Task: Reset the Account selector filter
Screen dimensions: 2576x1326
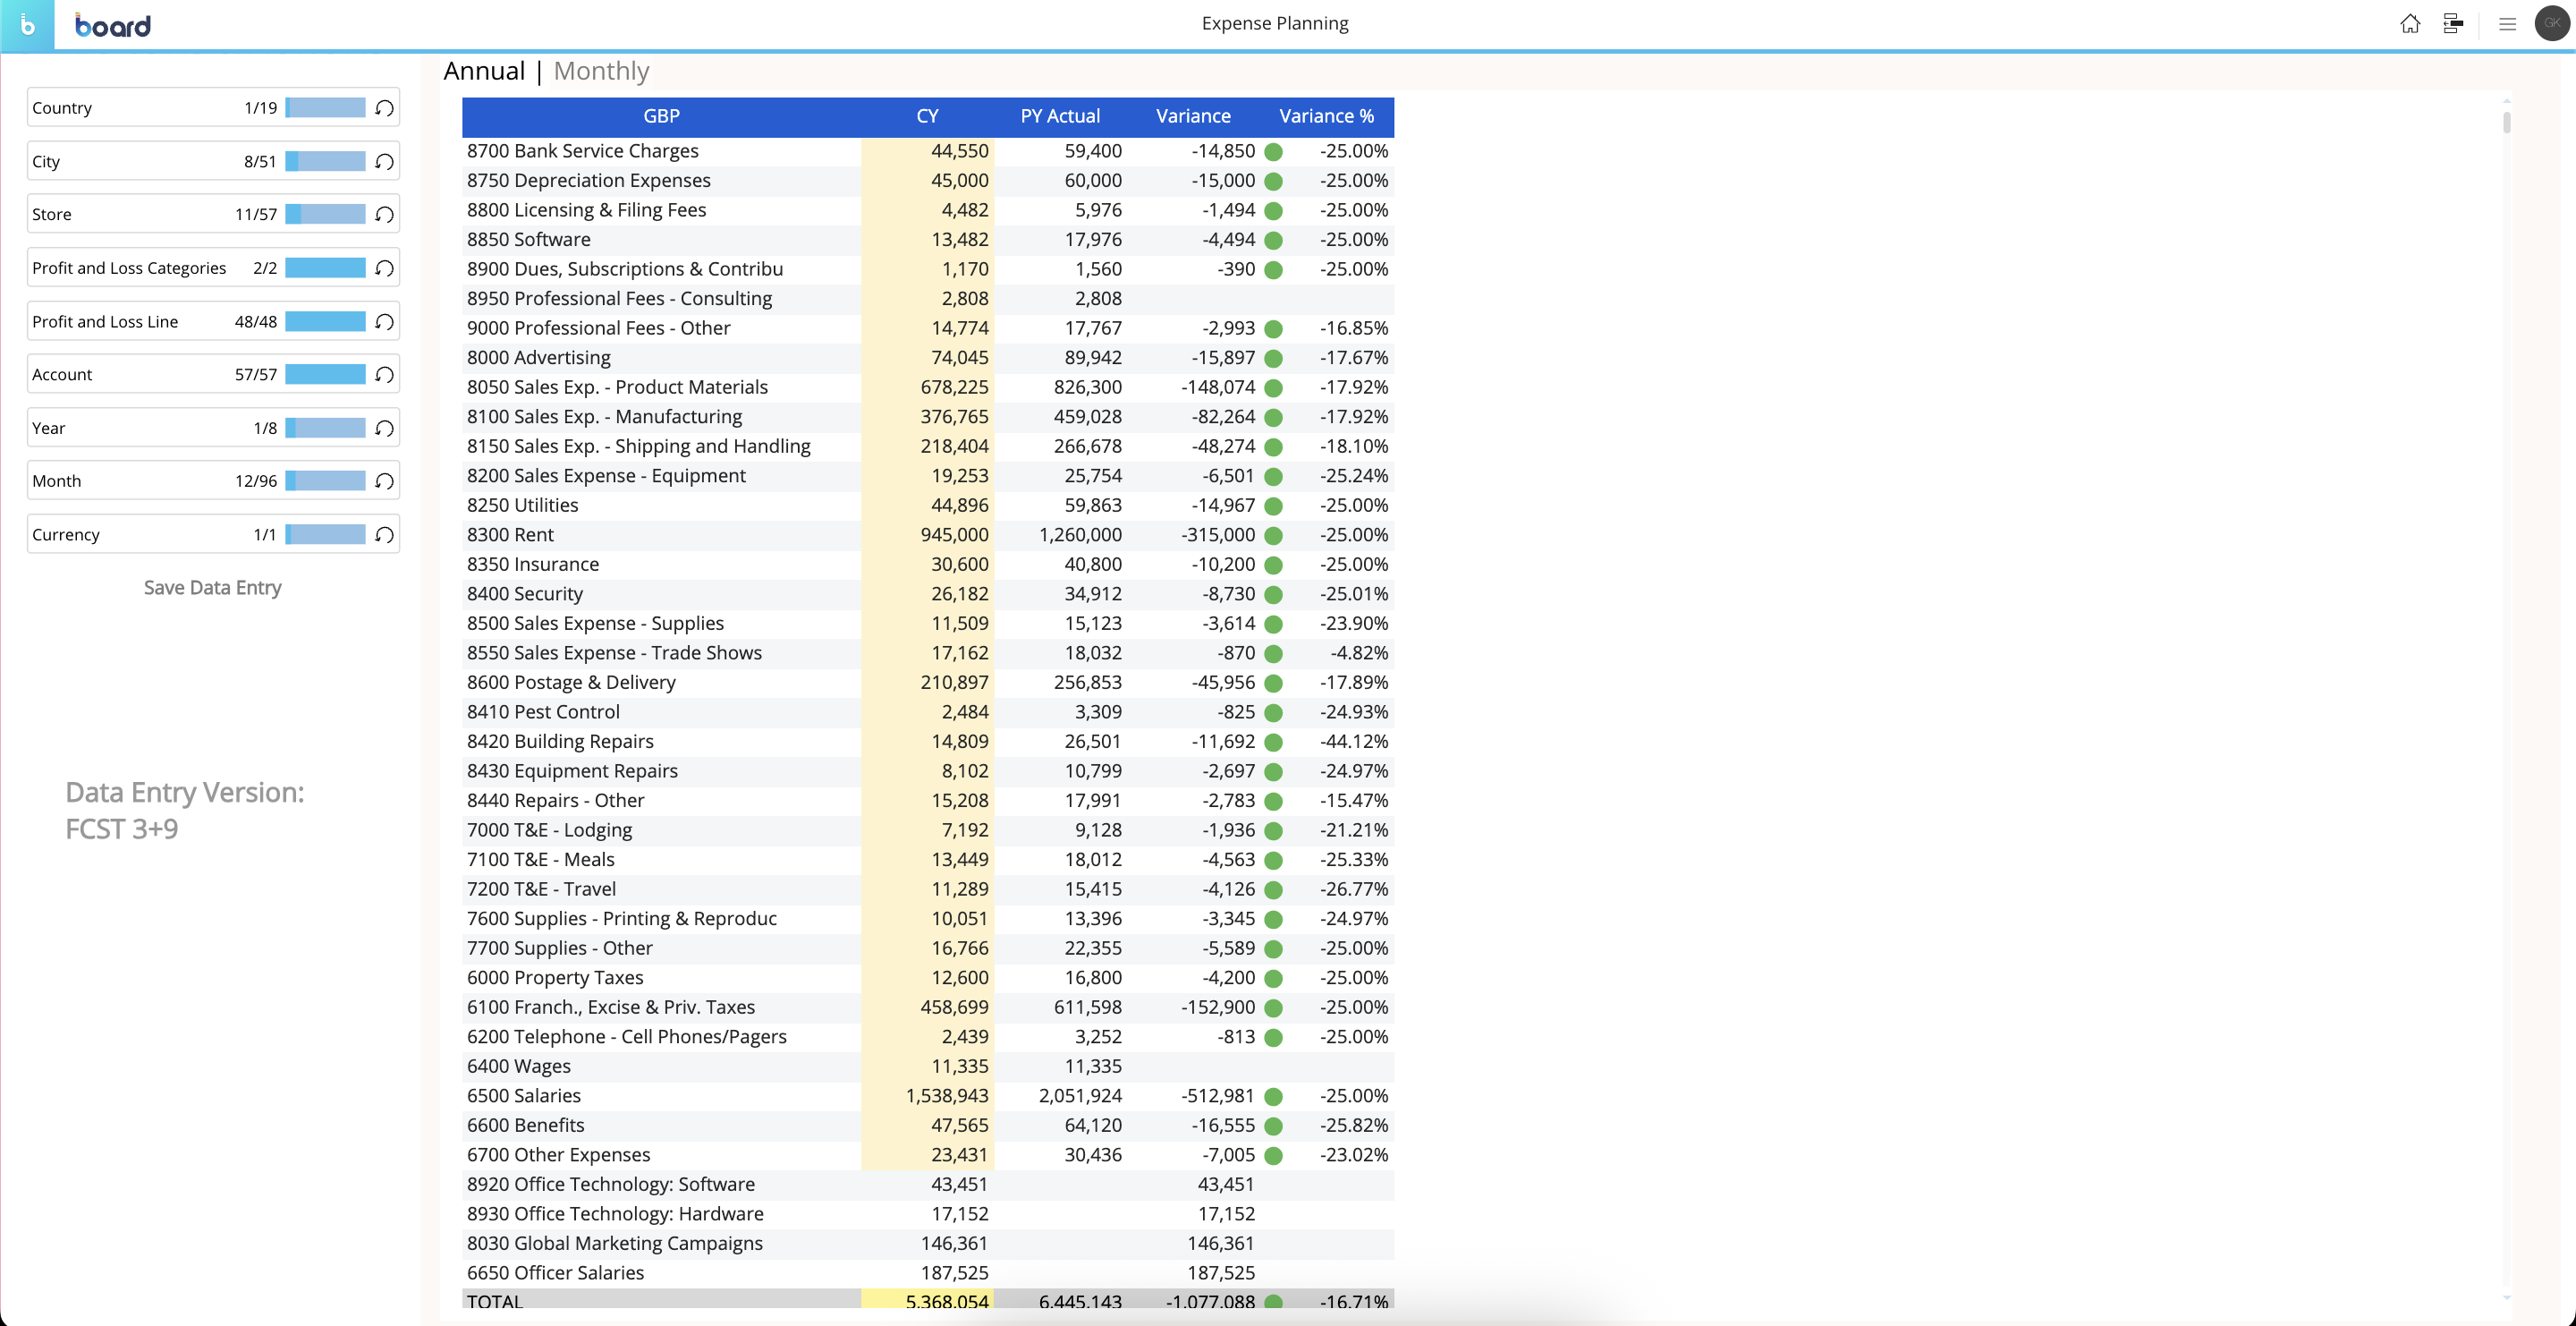Action: (384, 373)
